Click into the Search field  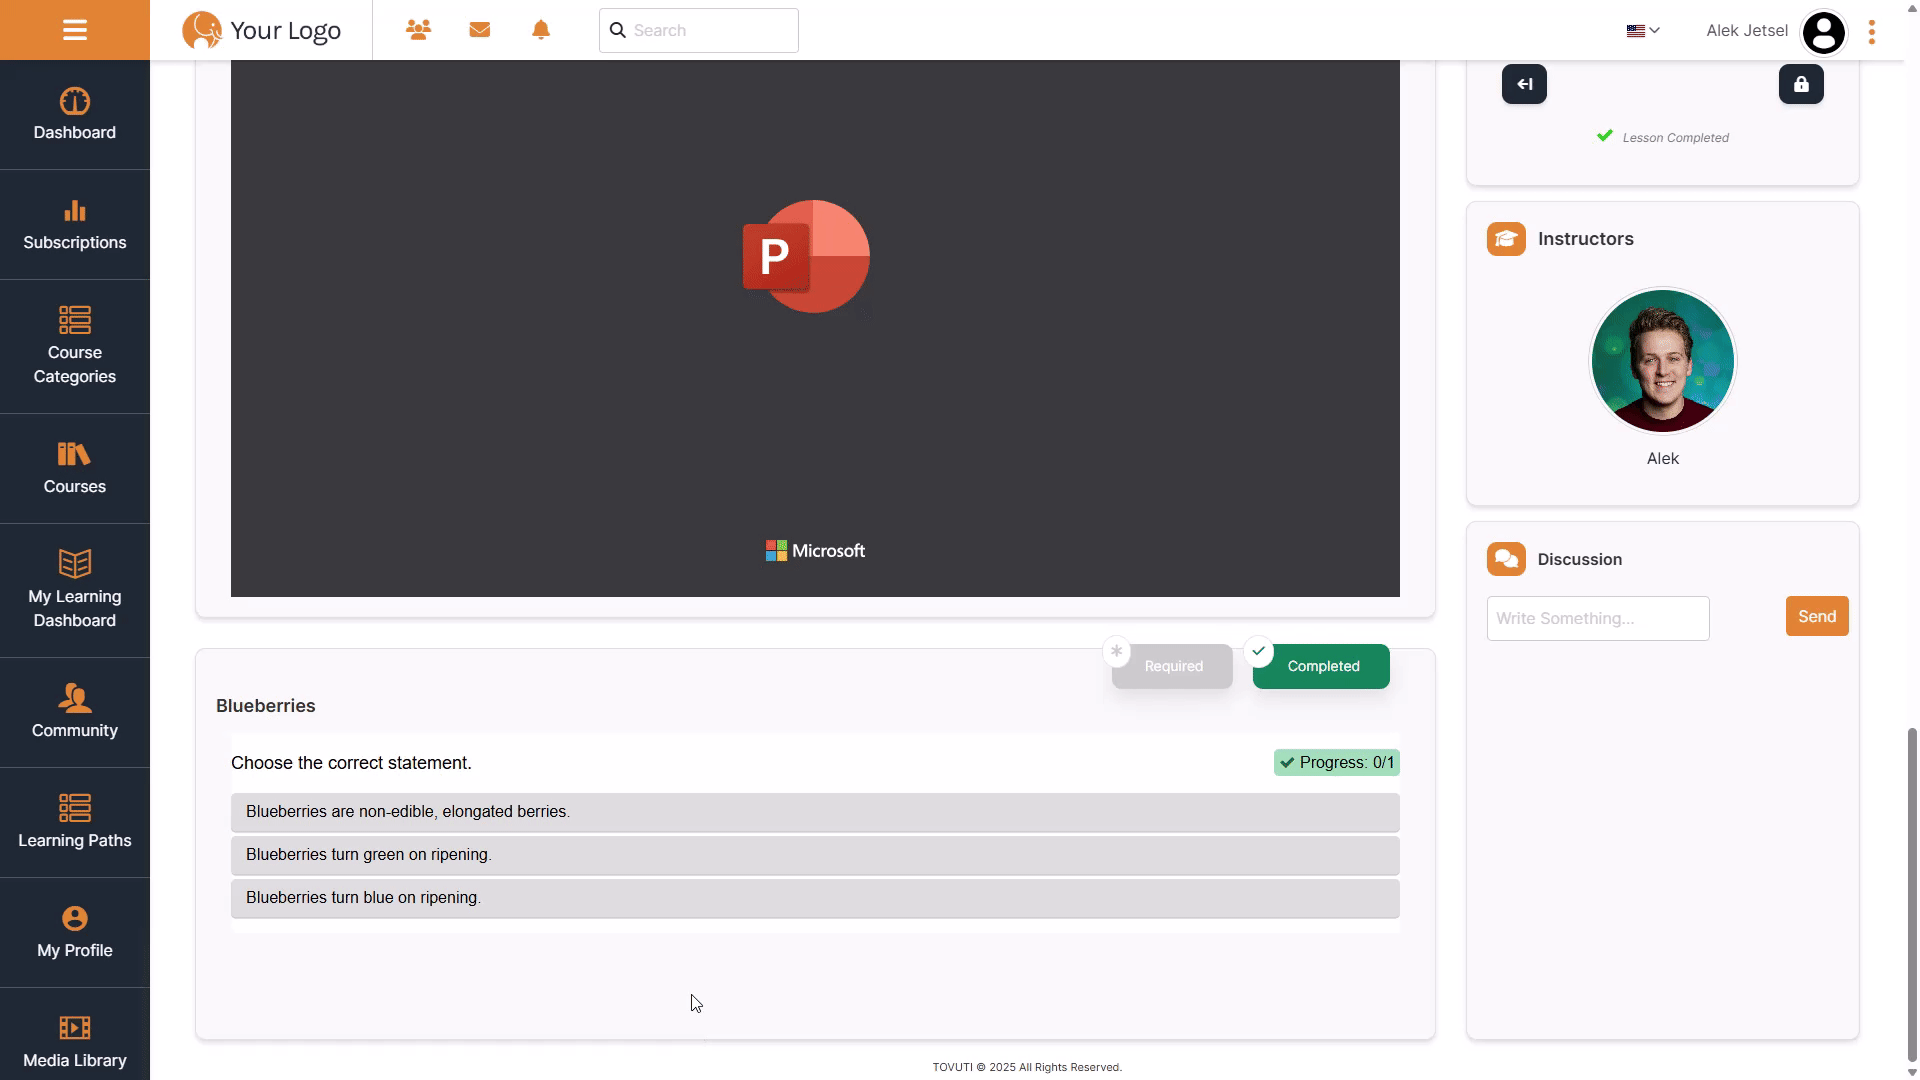tap(699, 30)
